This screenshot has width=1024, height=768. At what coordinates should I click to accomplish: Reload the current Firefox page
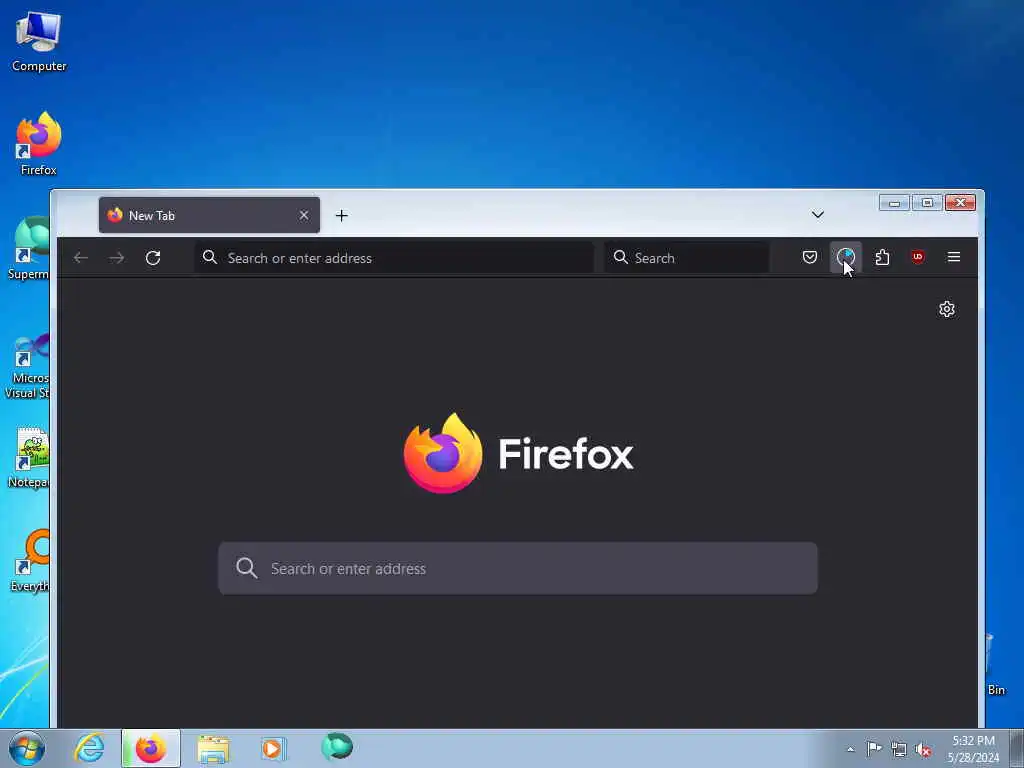pos(153,258)
